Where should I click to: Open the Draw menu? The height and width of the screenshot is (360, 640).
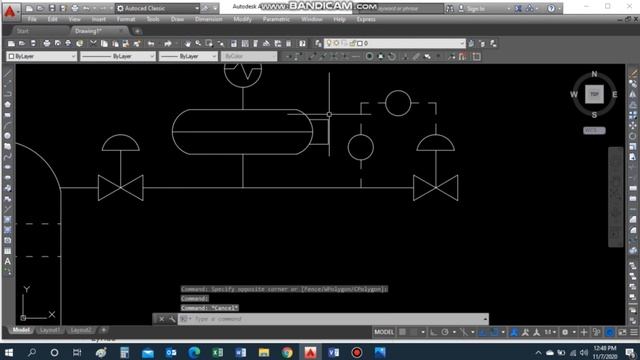(177, 19)
